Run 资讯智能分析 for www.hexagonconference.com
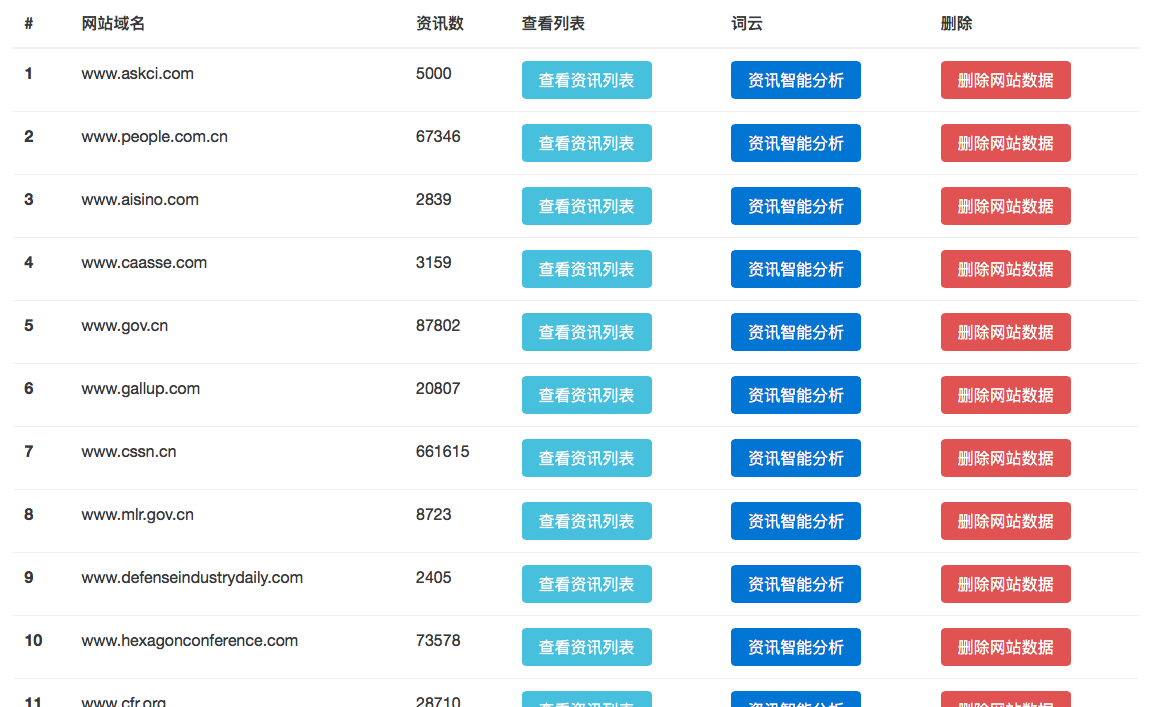The width and height of the screenshot is (1150, 707). [x=796, y=648]
